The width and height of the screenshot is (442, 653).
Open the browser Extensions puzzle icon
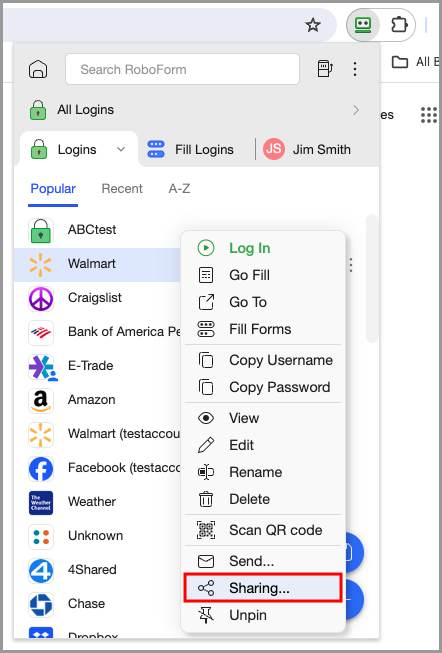399,25
